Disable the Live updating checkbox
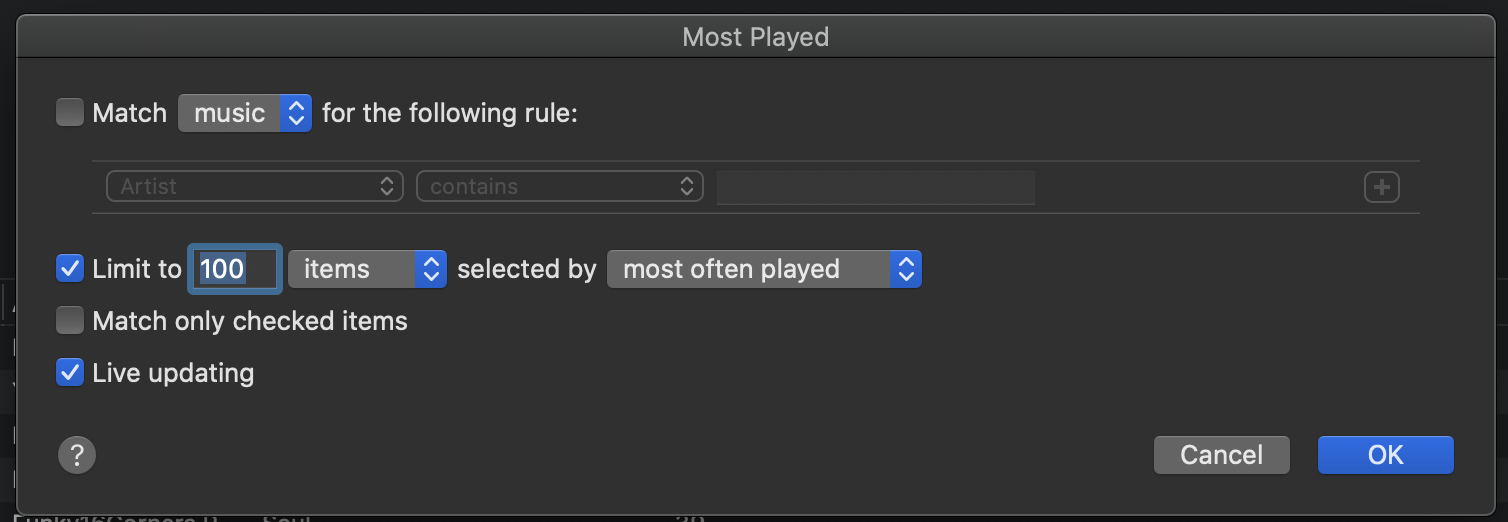Screen dimensions: 1508x522 [x=70, y=373]
